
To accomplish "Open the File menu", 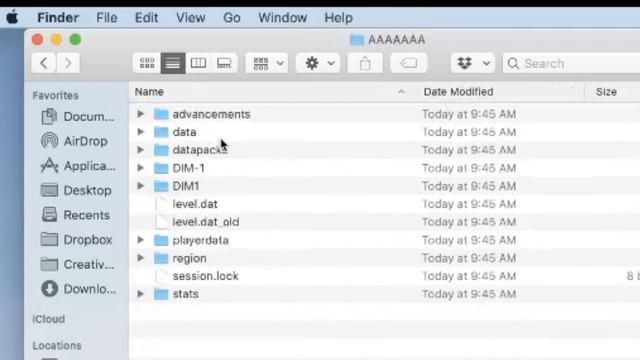I will point(107,18).
